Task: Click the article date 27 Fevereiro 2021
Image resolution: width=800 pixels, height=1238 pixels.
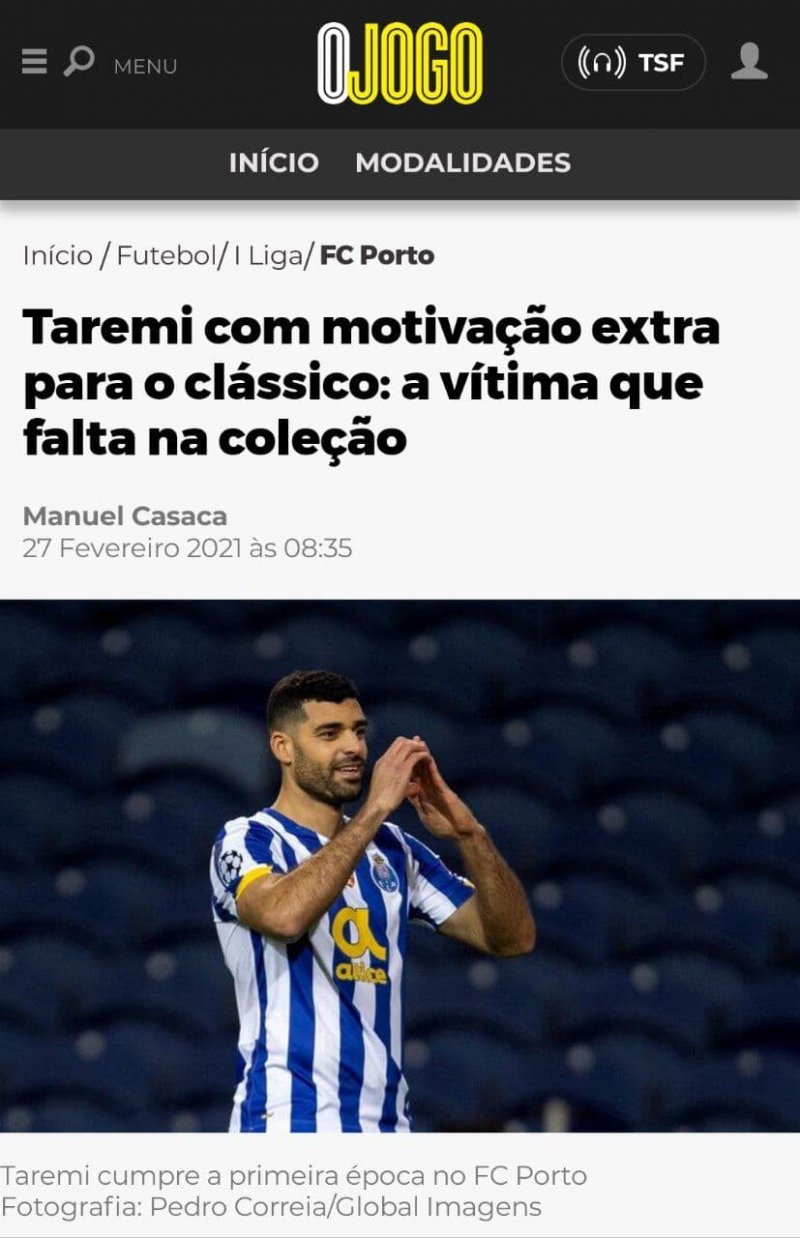Action: 187,548
